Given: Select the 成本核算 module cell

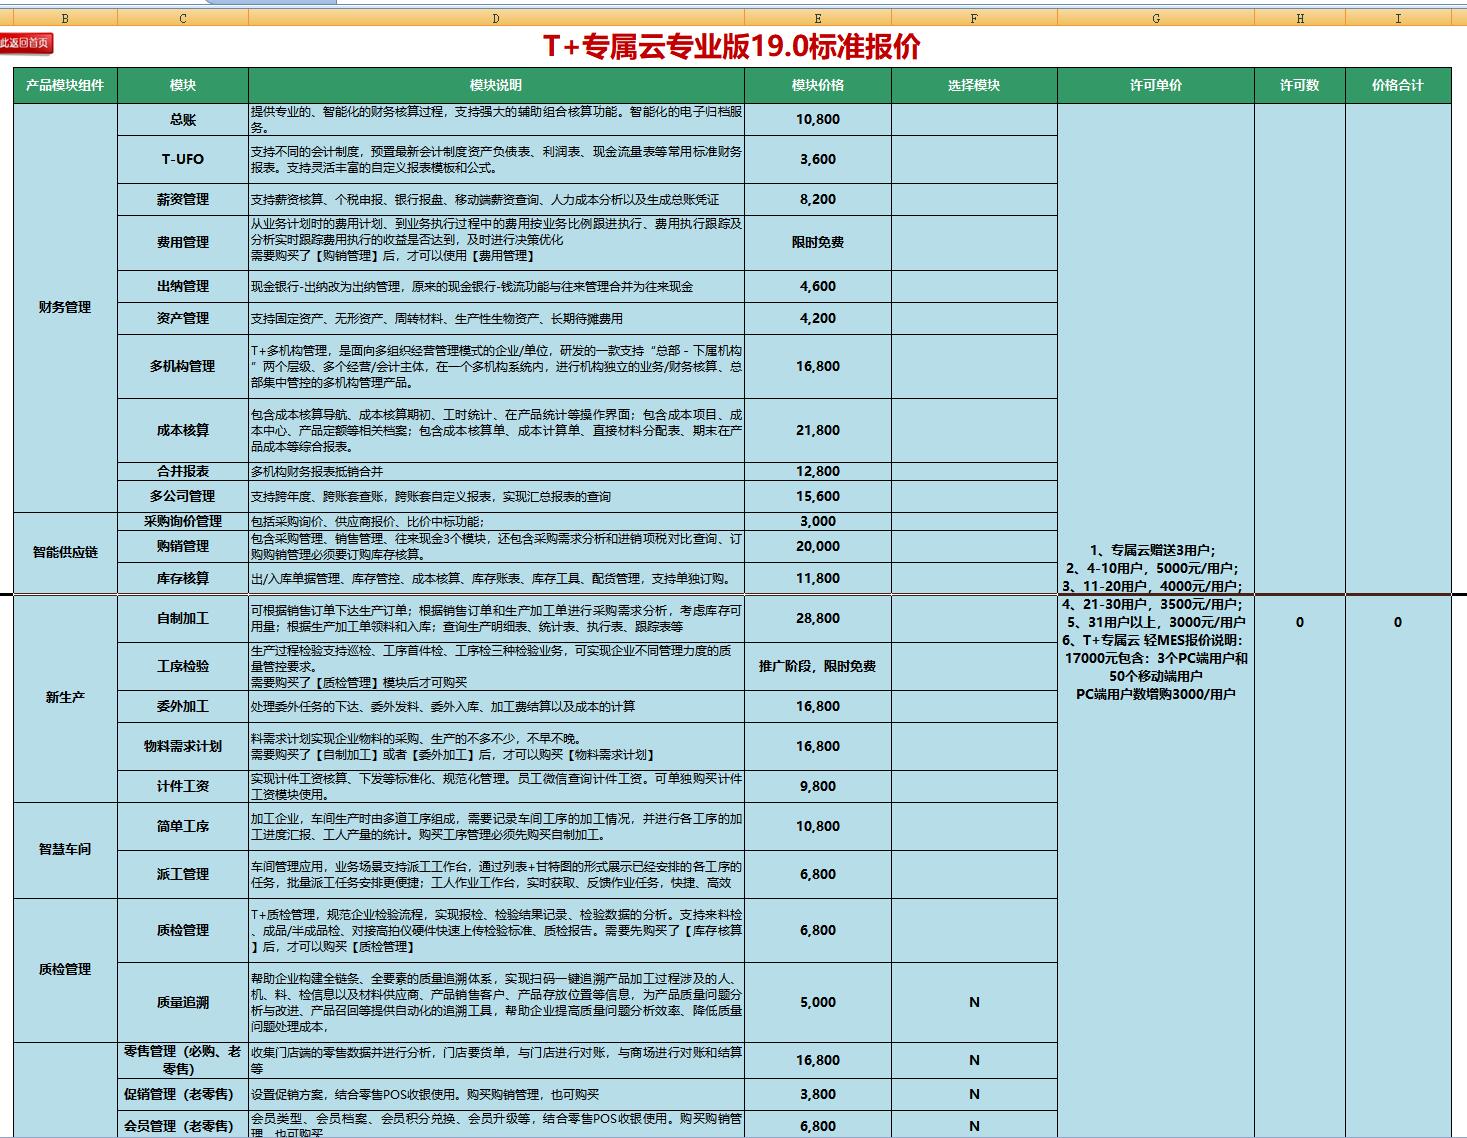Looking at the screenshot, I should tap(182, 430).
